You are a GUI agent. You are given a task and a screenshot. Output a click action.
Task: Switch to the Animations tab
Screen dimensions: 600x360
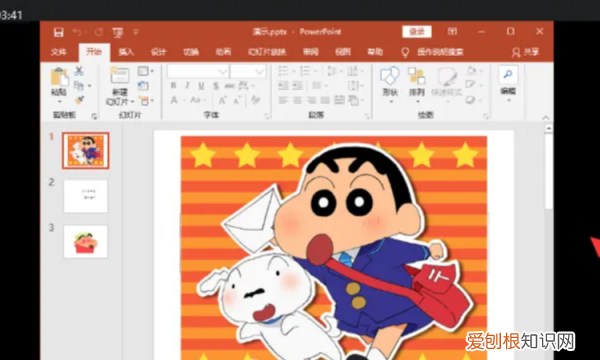[223, 52]
